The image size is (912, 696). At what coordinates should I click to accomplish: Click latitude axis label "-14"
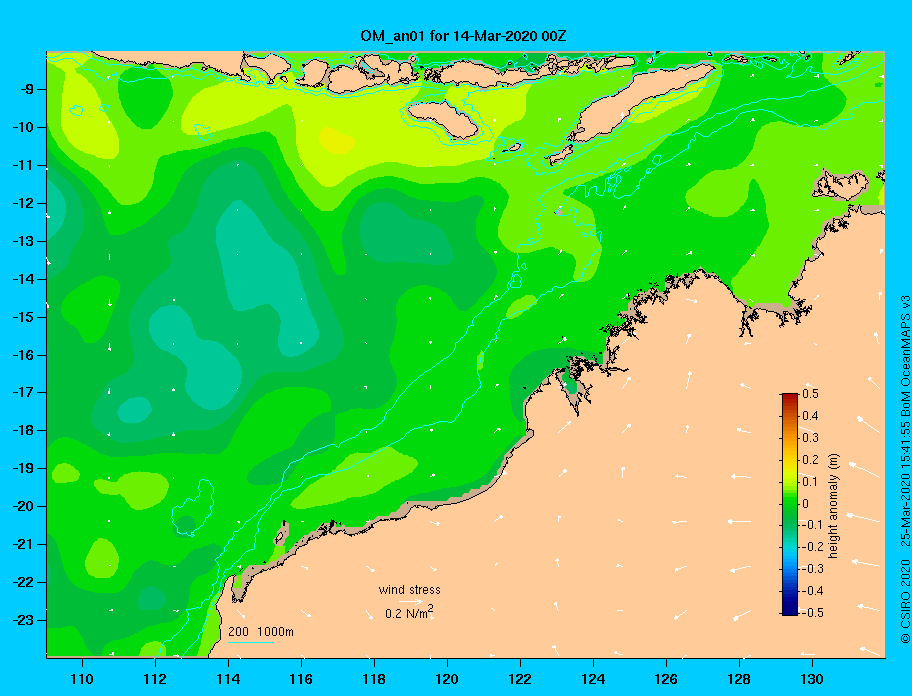[x=23, y=279]
